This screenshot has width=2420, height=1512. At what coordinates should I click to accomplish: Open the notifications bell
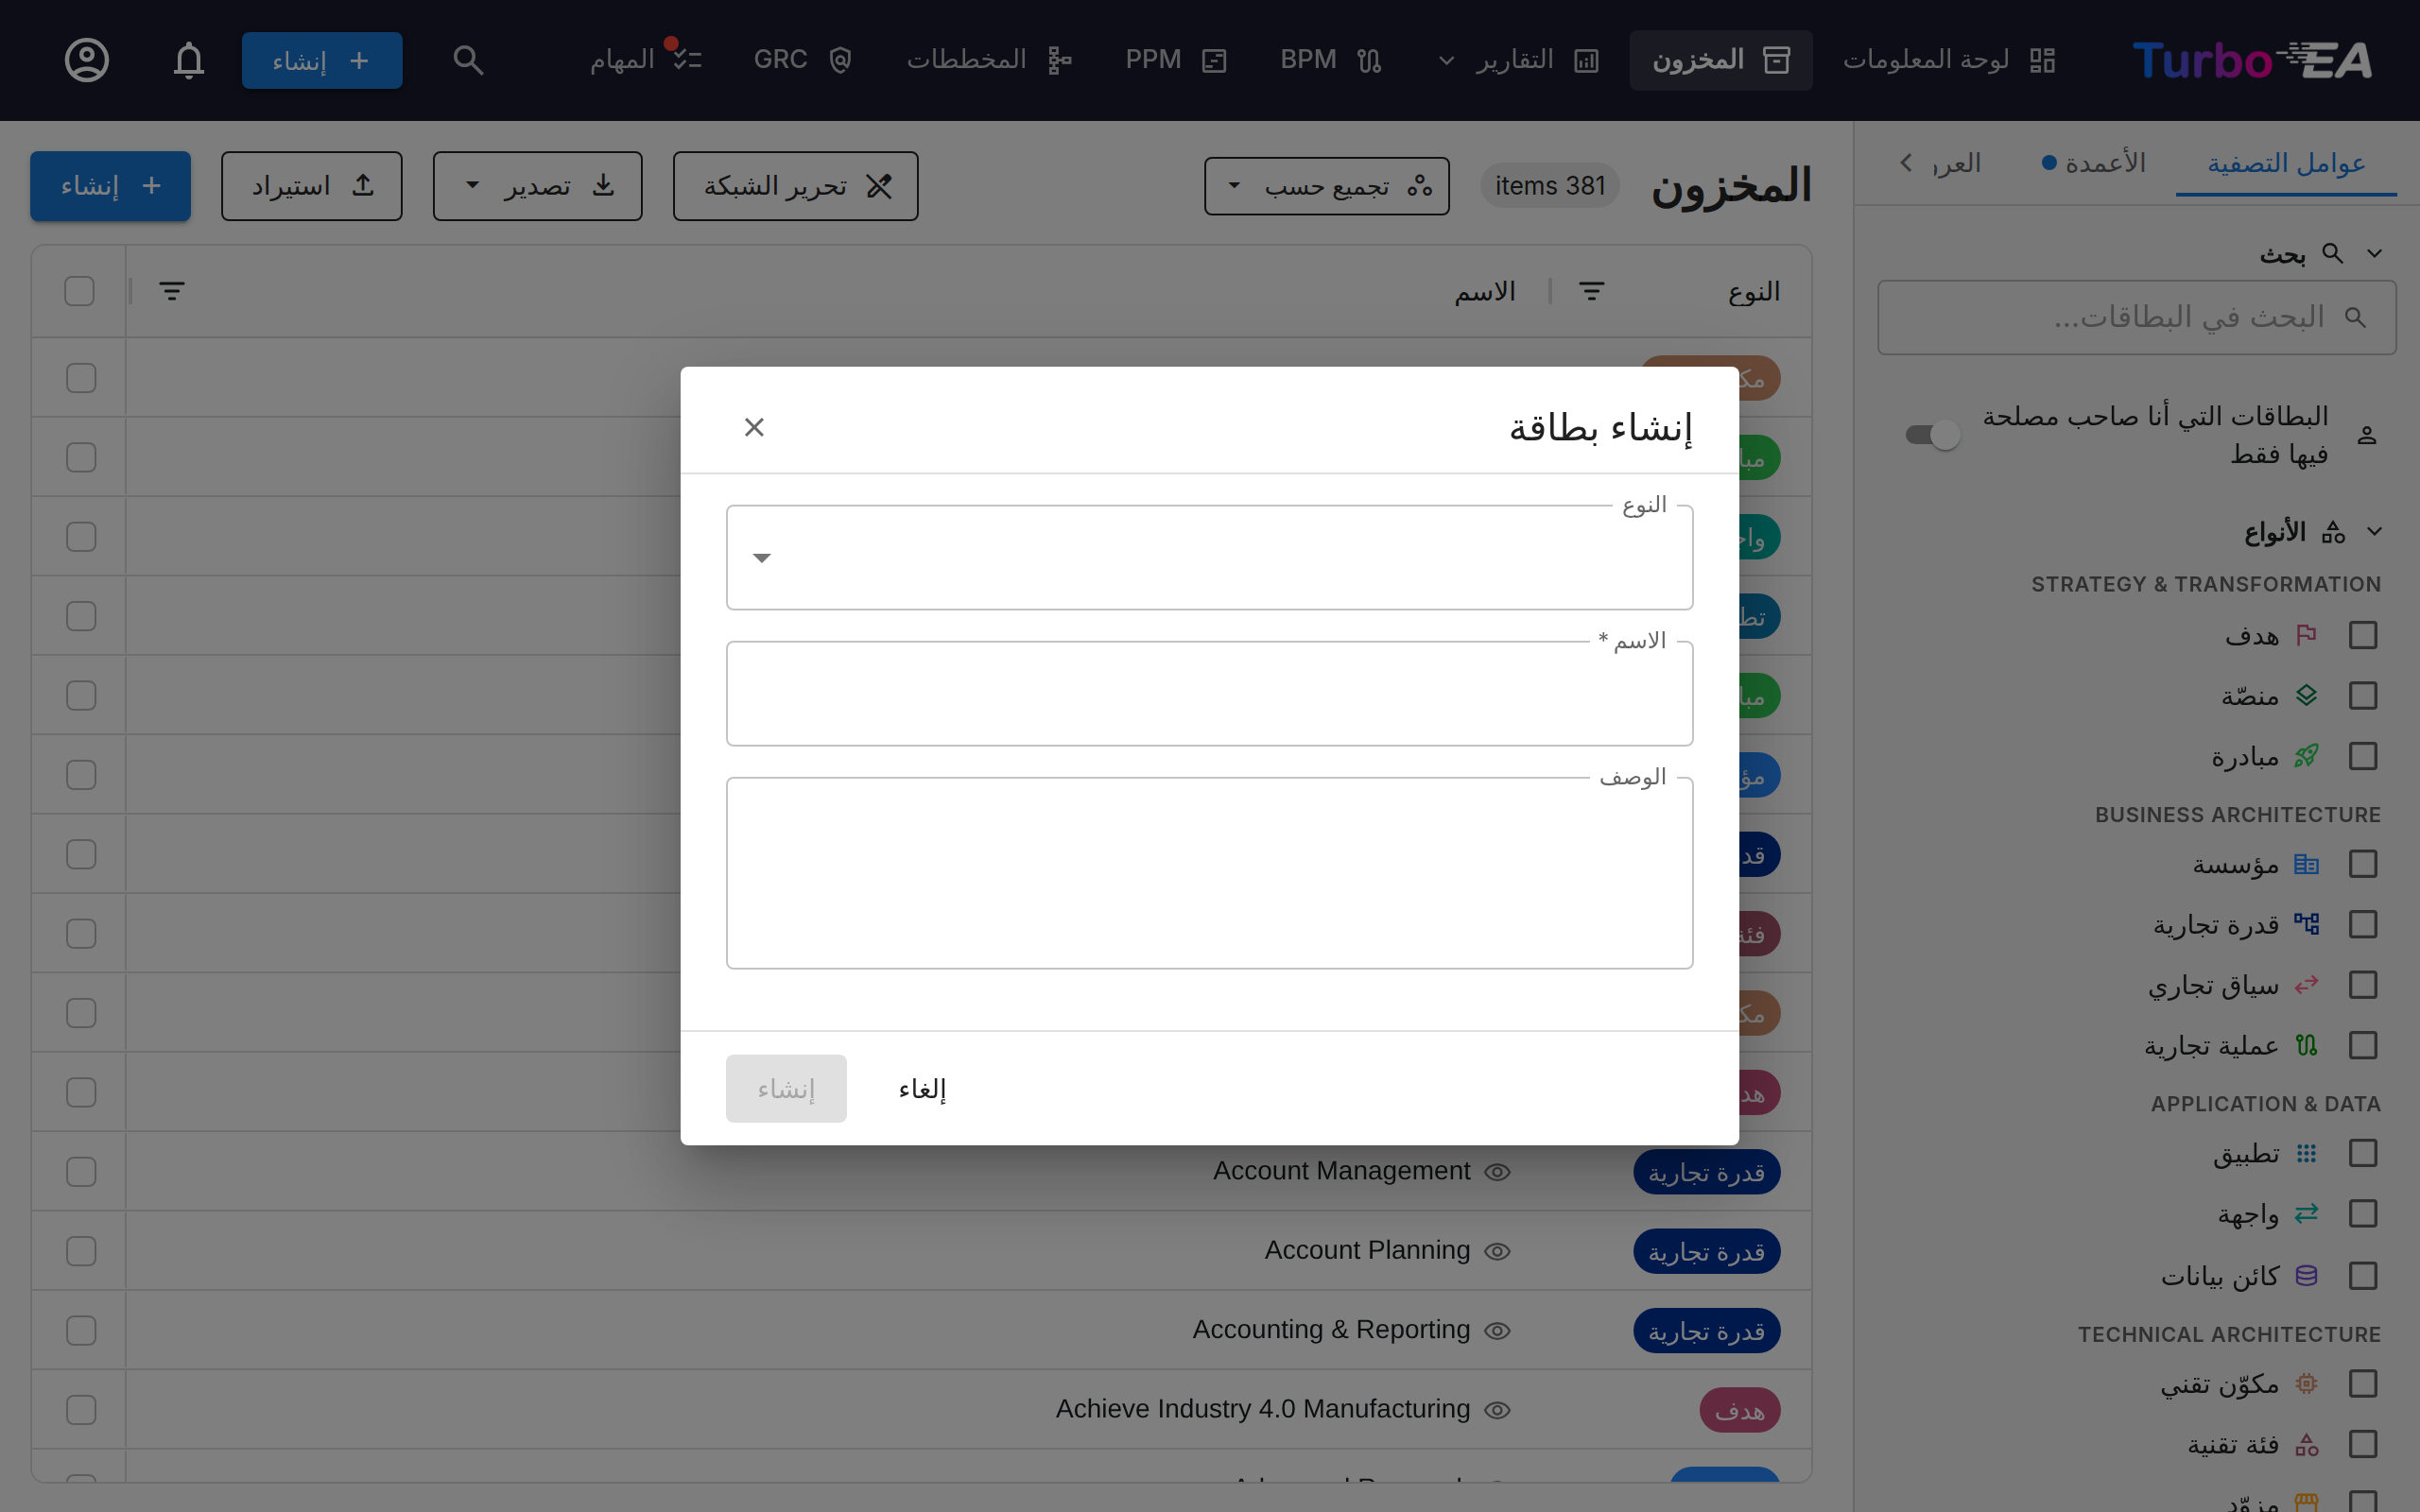(x=189, y=60)
